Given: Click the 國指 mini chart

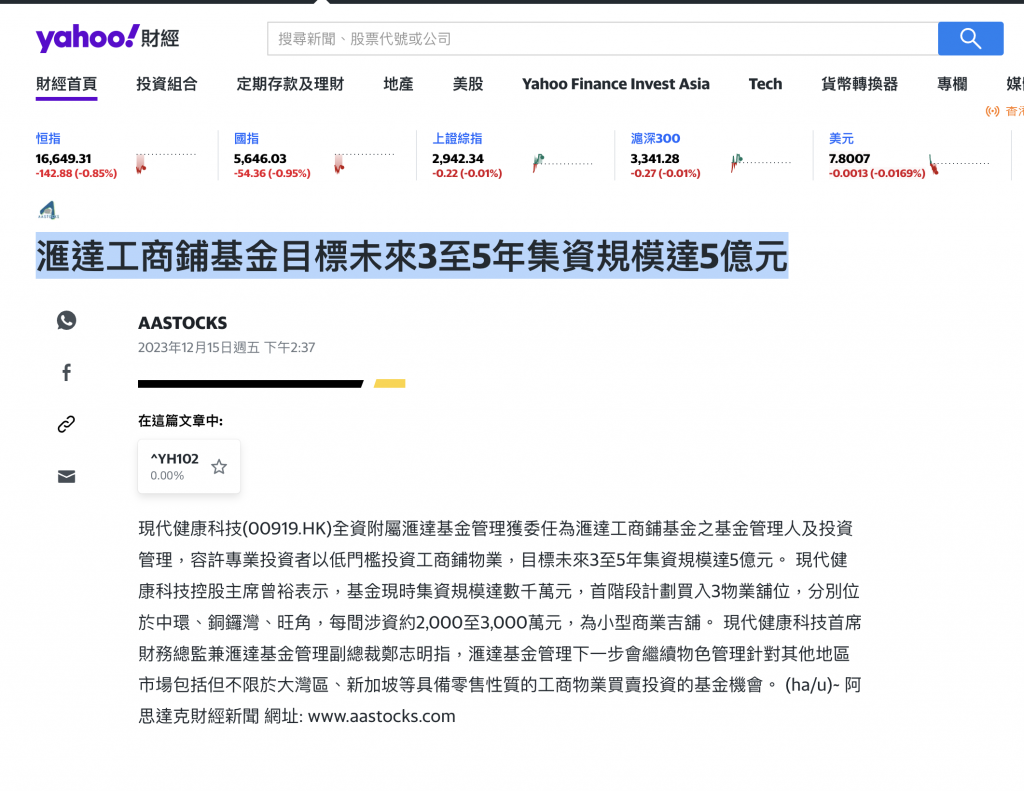Looking at the screenshot, I should coord(364,163).
